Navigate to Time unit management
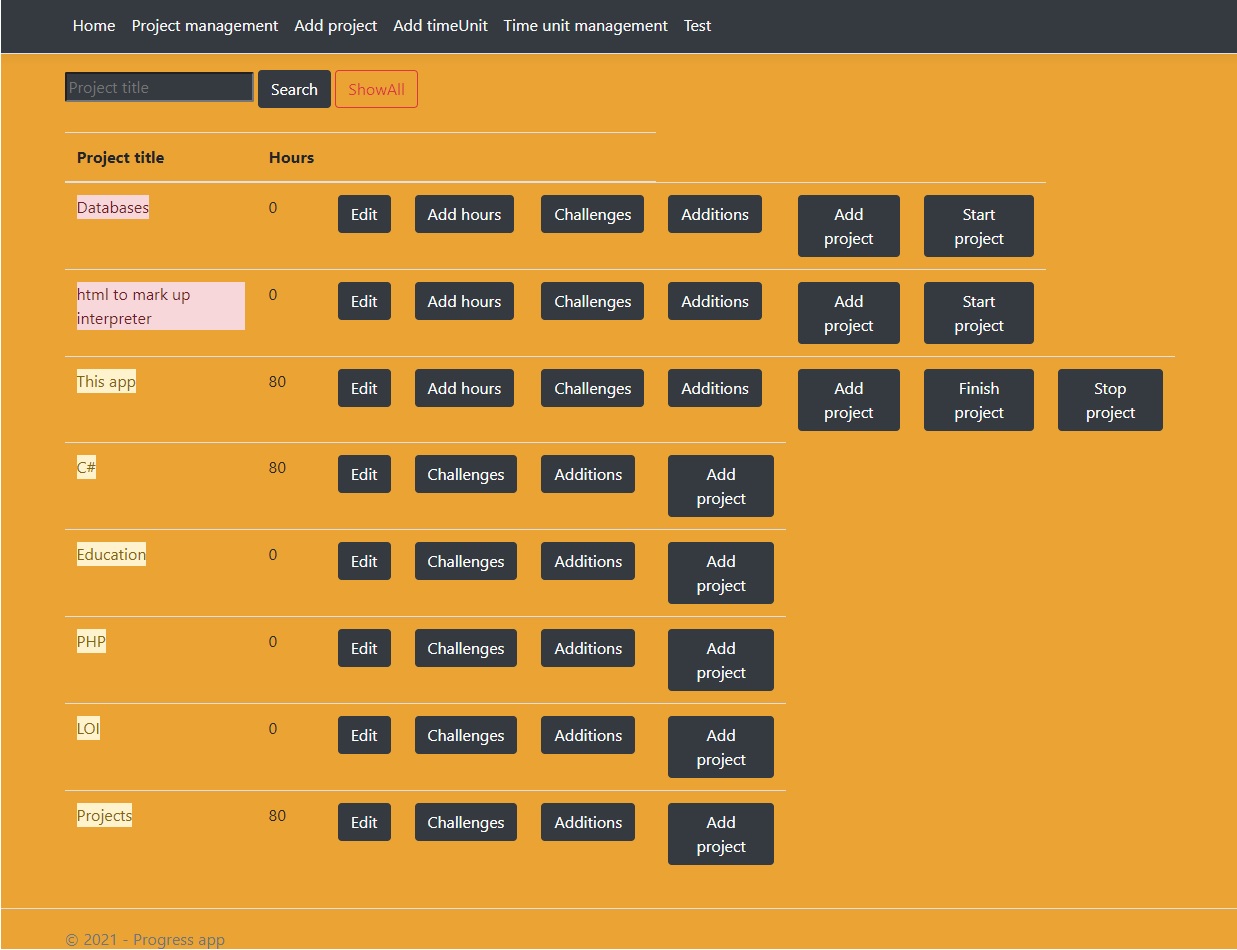 pos(585,26)
